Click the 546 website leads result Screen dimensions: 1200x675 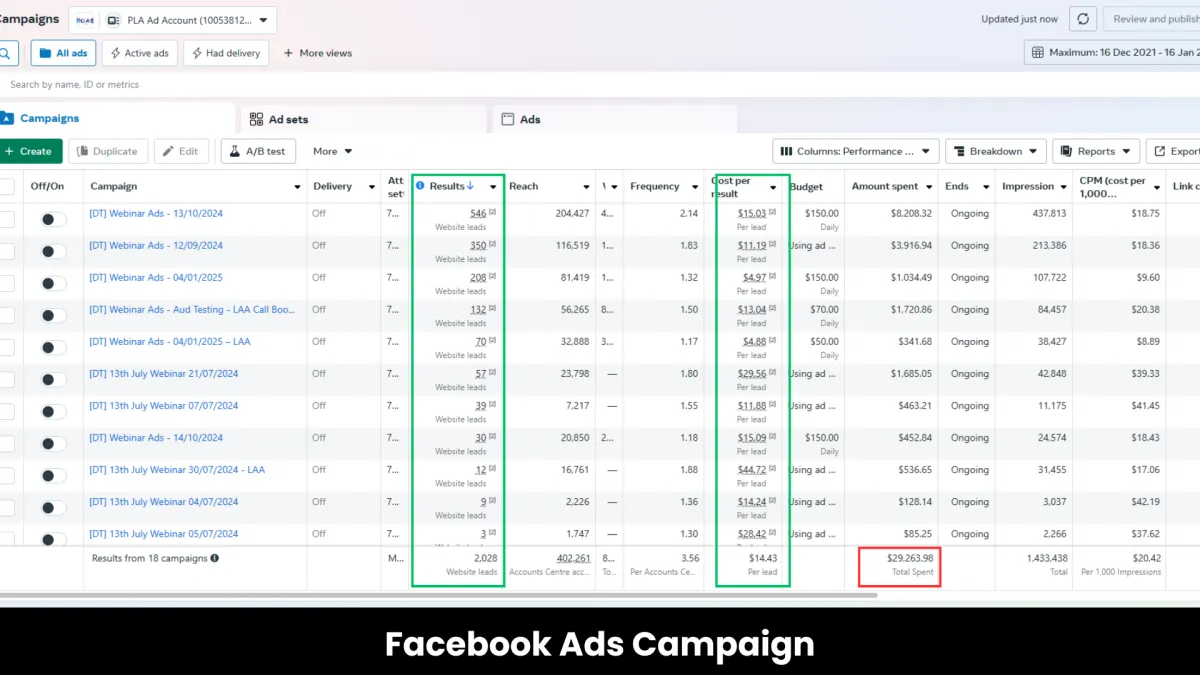478,213
